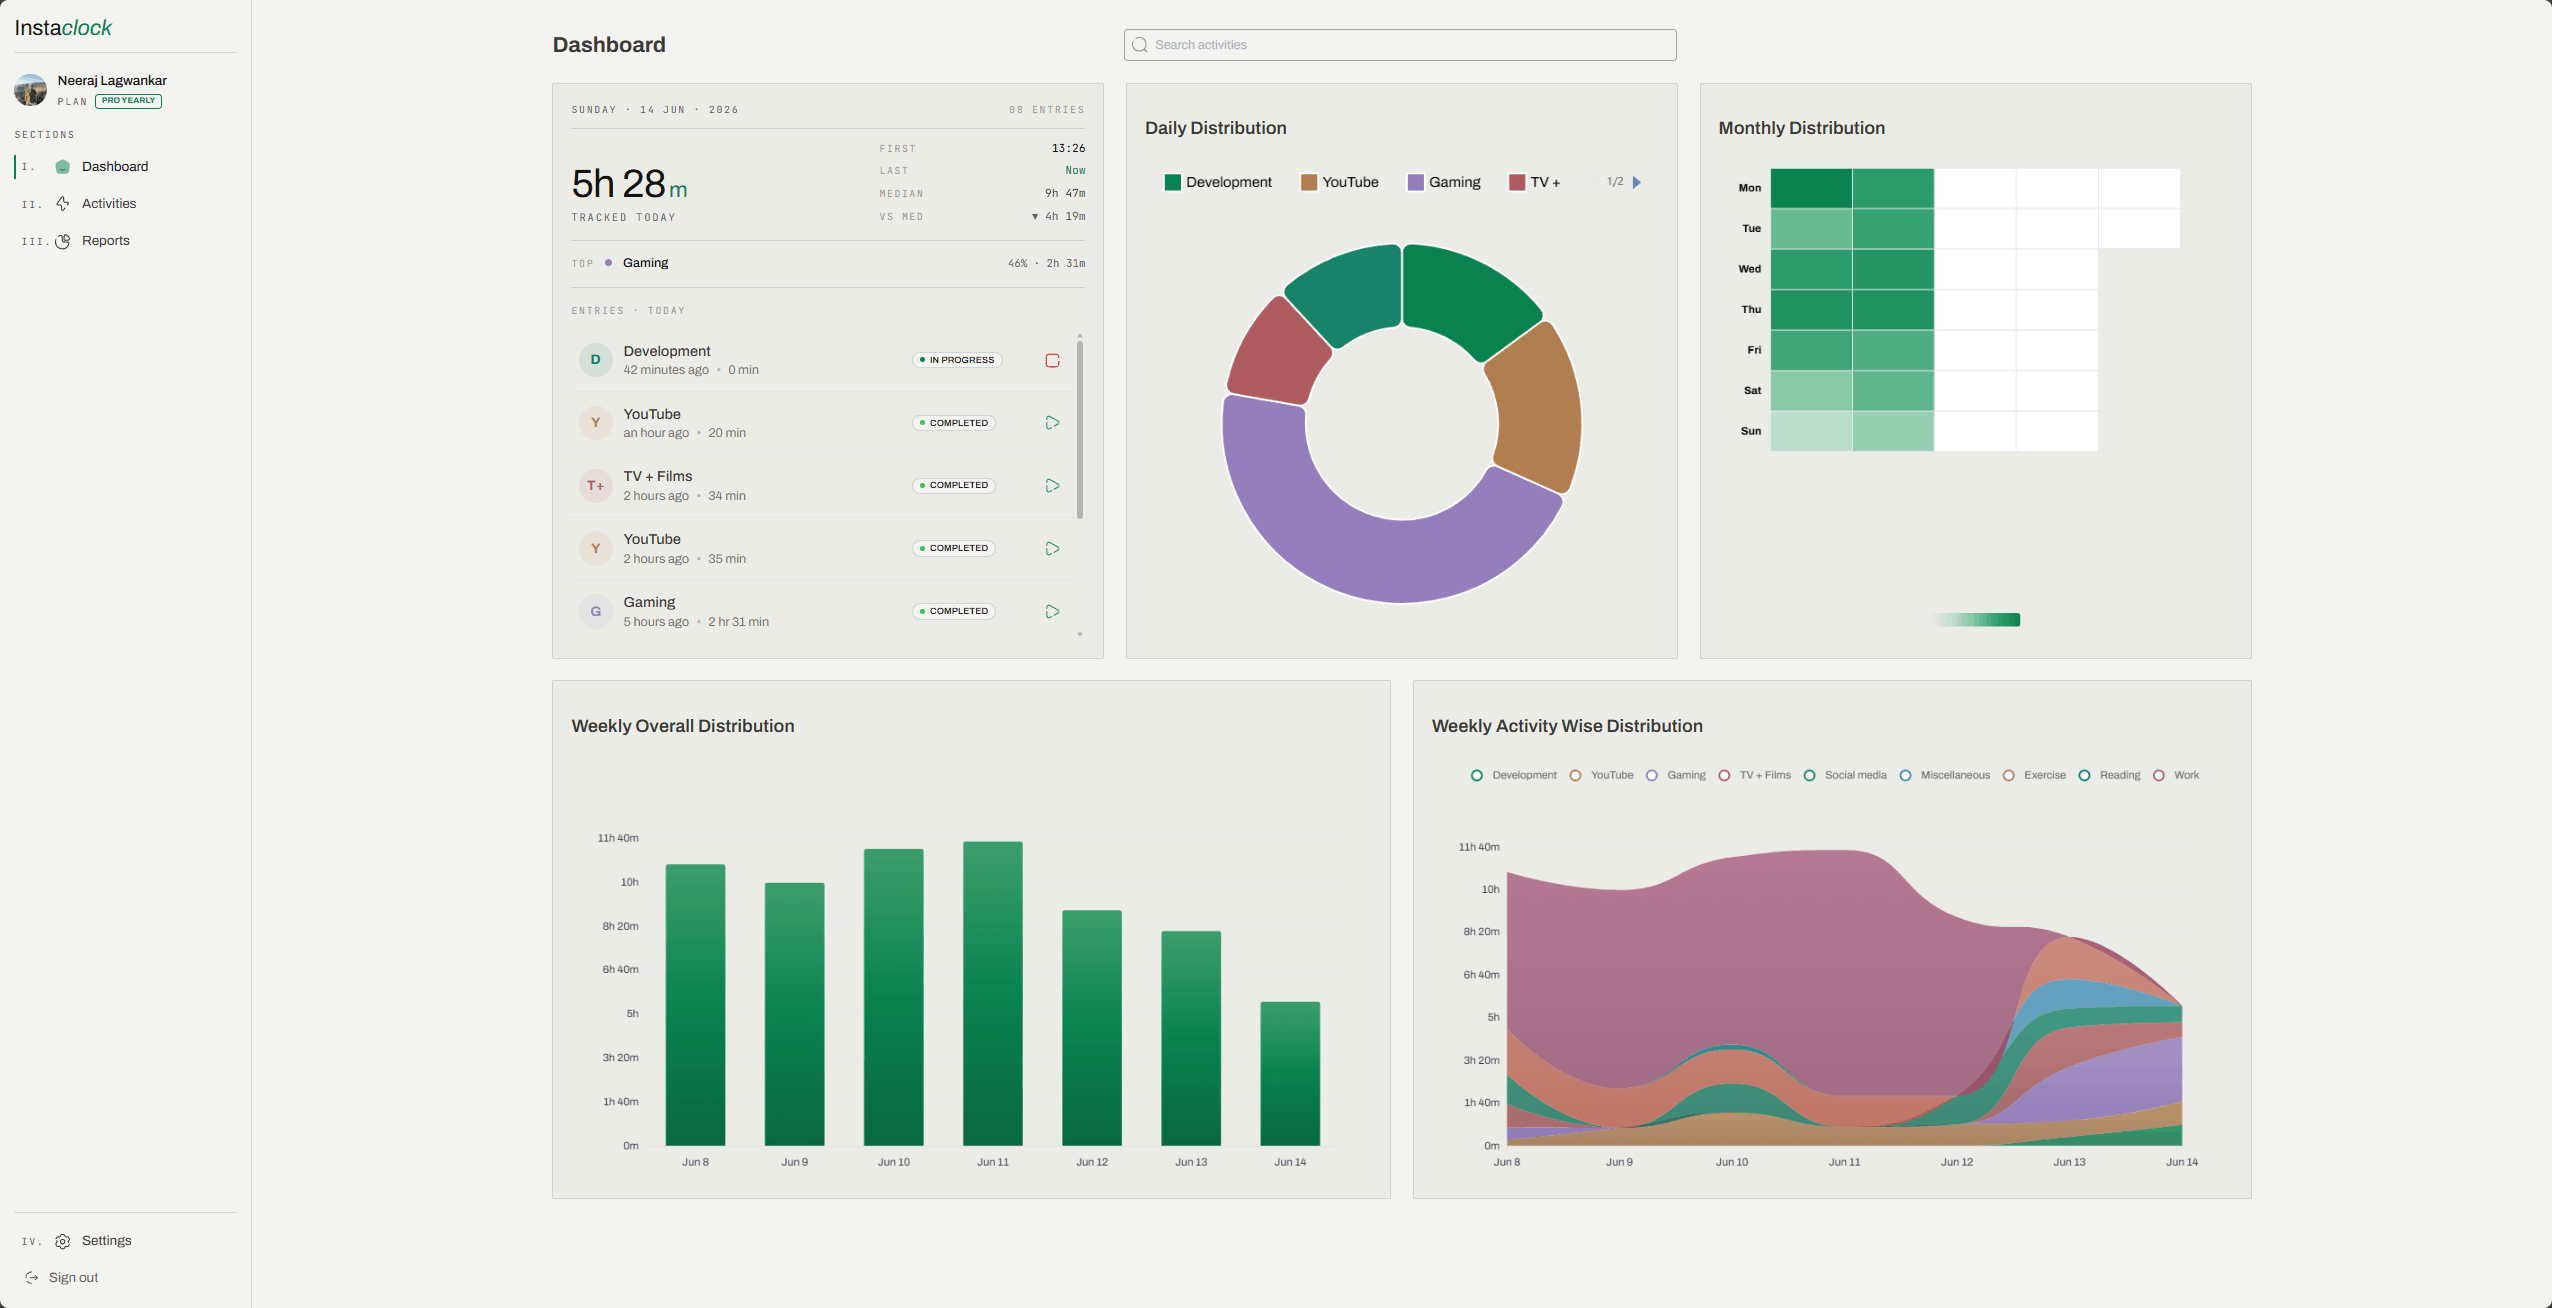Viewport: 2552px width, 1308px height.
Task: Click the Dashboard sidebar icon
Action: click(x=63, y=166)
